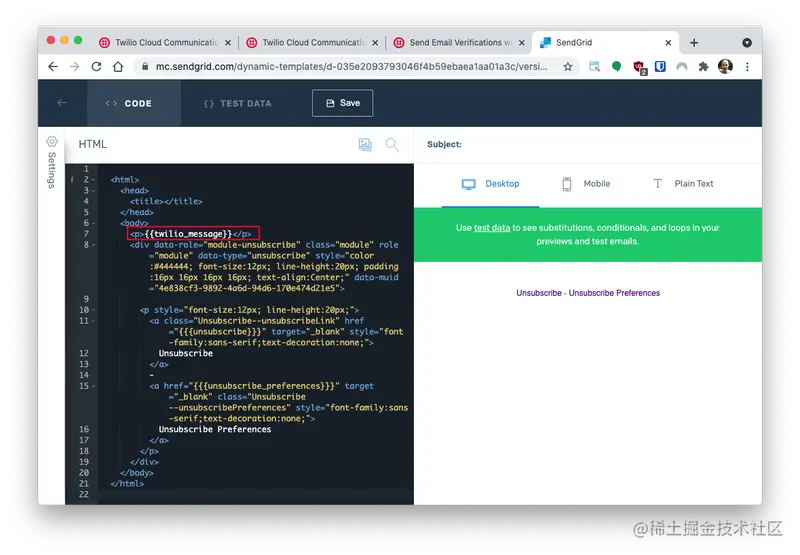
Task: Click the Unsubscribe Preferences link in preview
Action: pos(614,293)
